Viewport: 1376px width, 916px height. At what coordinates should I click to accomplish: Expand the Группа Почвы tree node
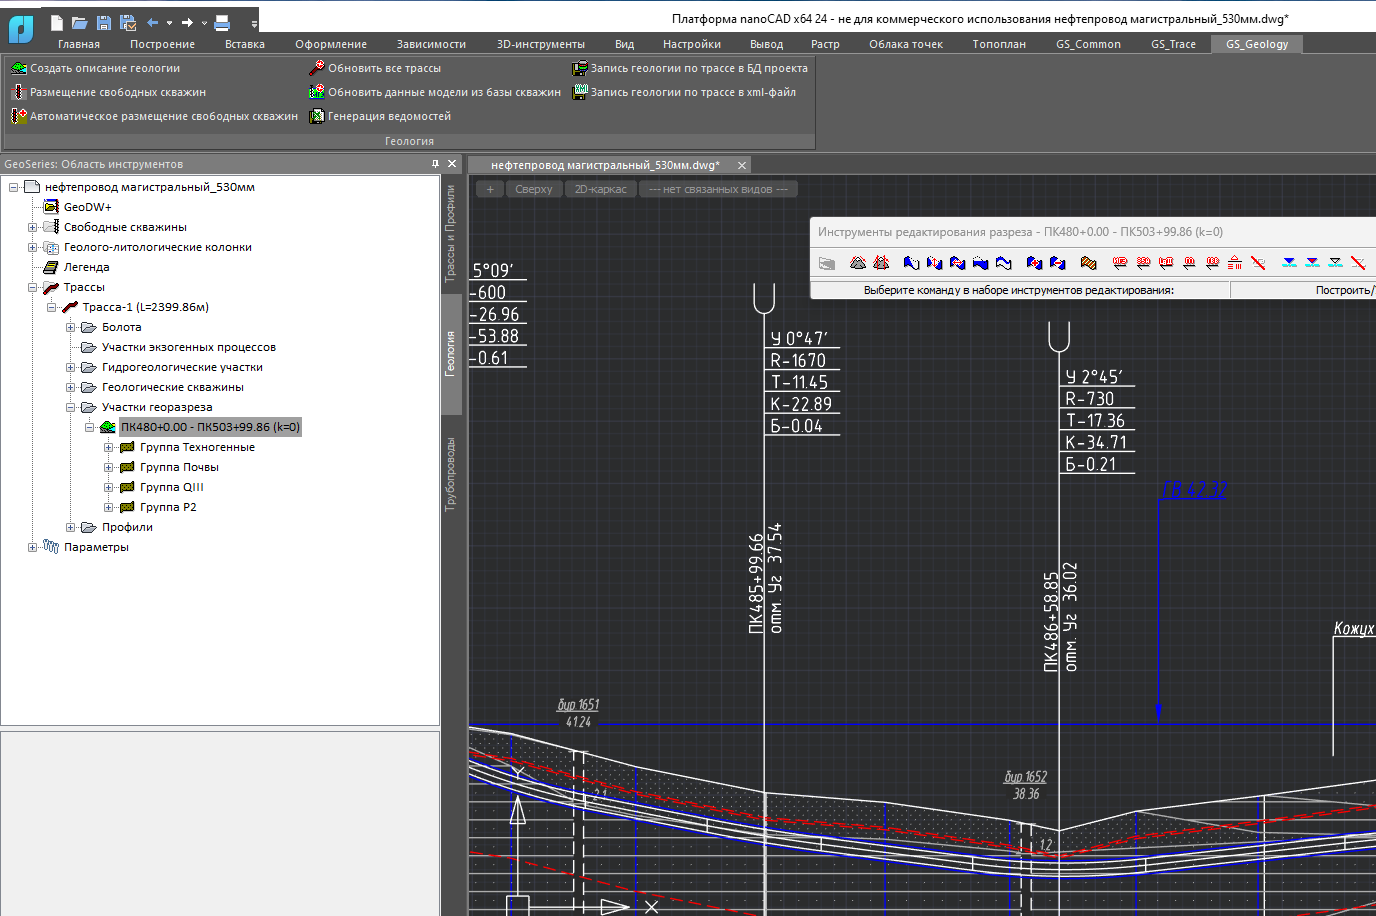pyautogui.click(x=109, y=467)
